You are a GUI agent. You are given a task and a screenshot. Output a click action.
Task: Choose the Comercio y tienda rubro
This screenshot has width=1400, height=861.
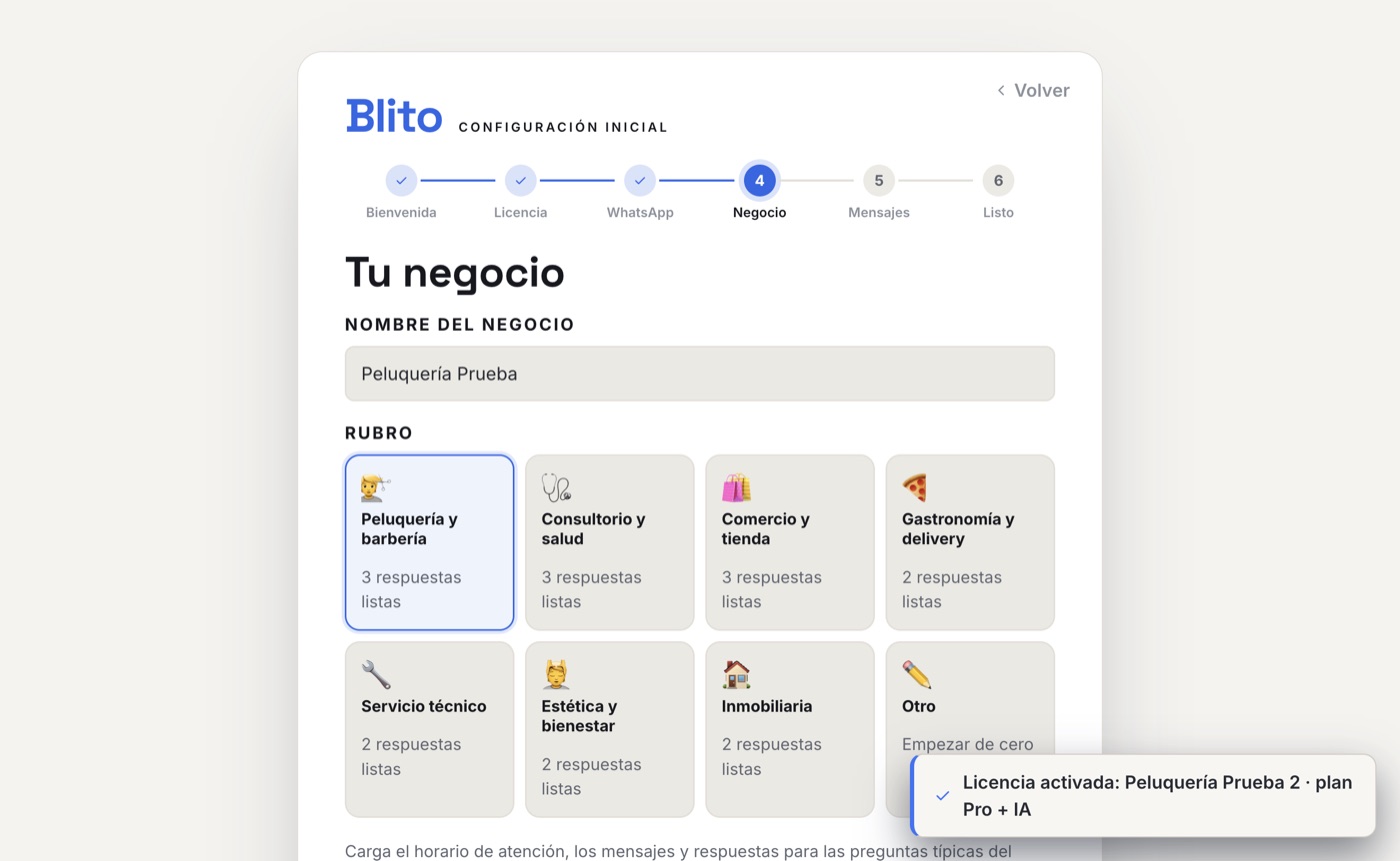click(x=790, y=543)
